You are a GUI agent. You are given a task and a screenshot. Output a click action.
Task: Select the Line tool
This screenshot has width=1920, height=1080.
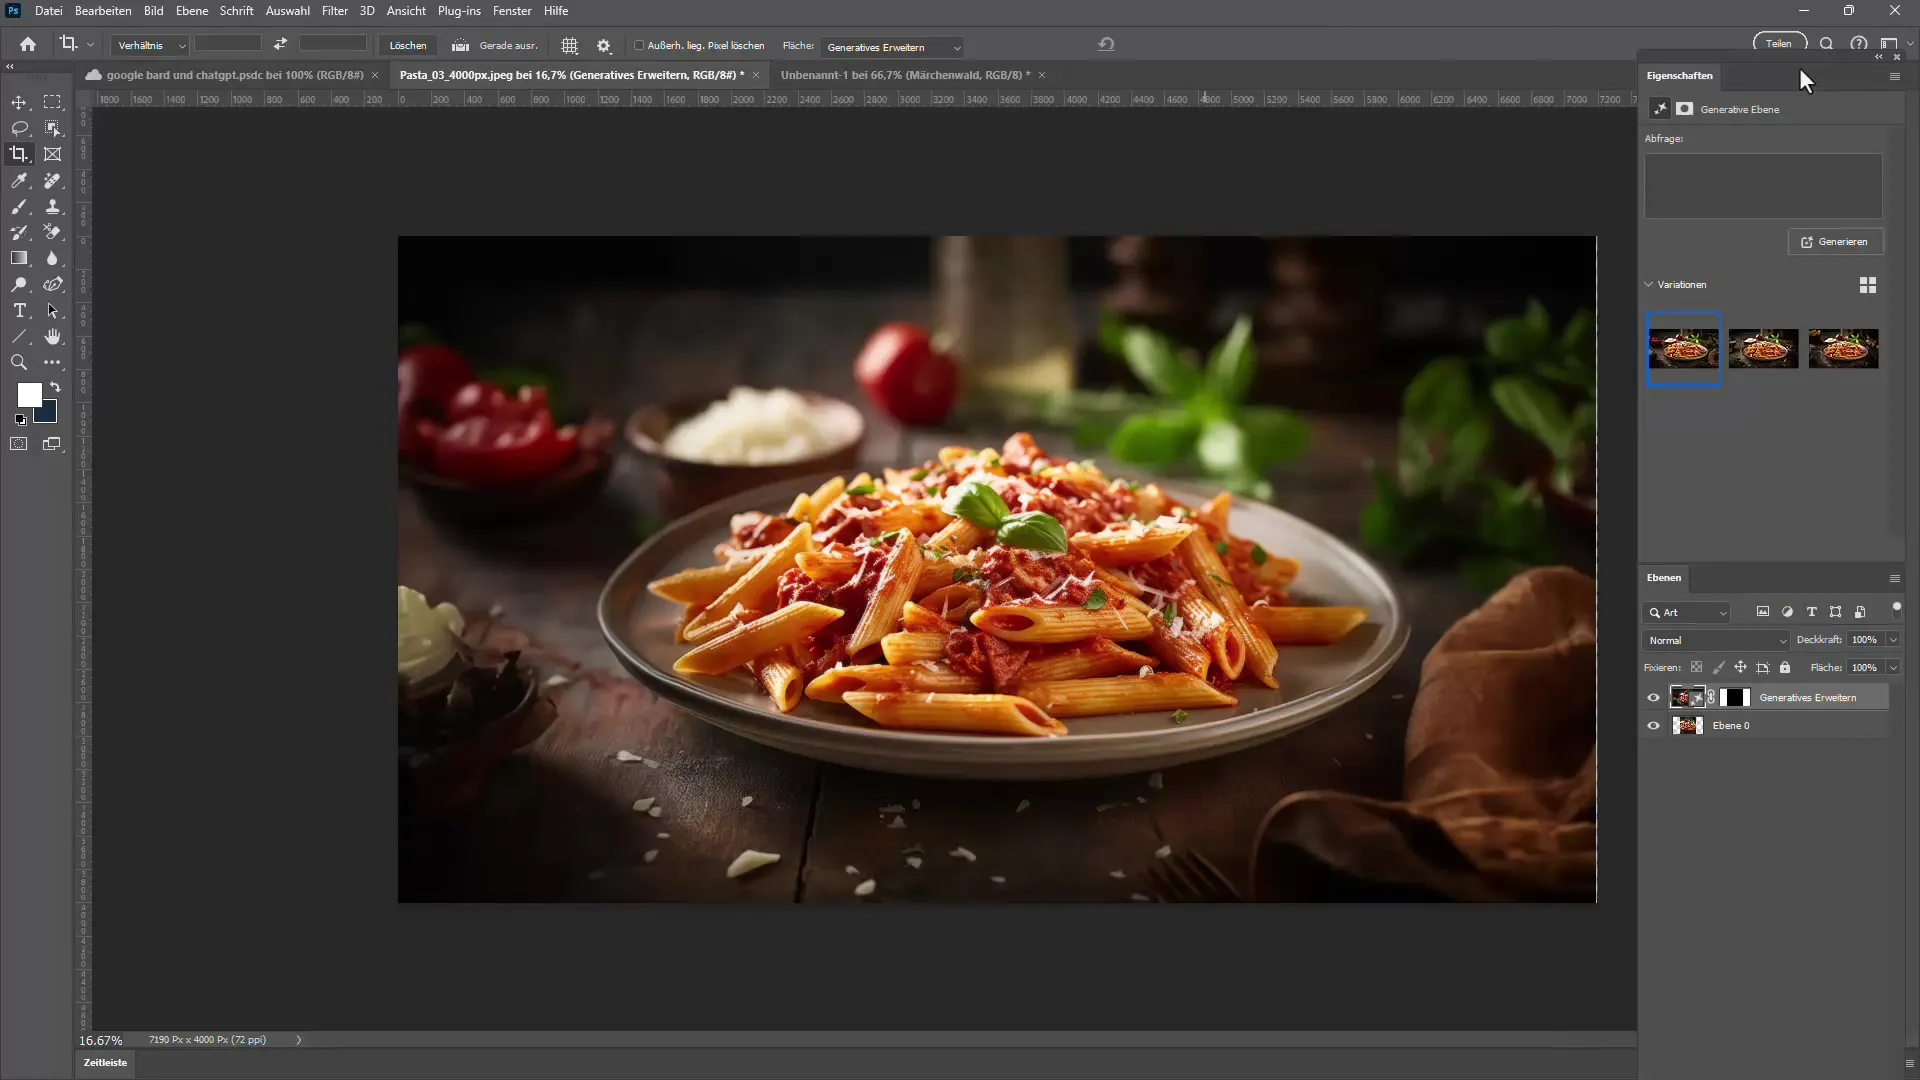pyautogui.click(x=19, y=337)
